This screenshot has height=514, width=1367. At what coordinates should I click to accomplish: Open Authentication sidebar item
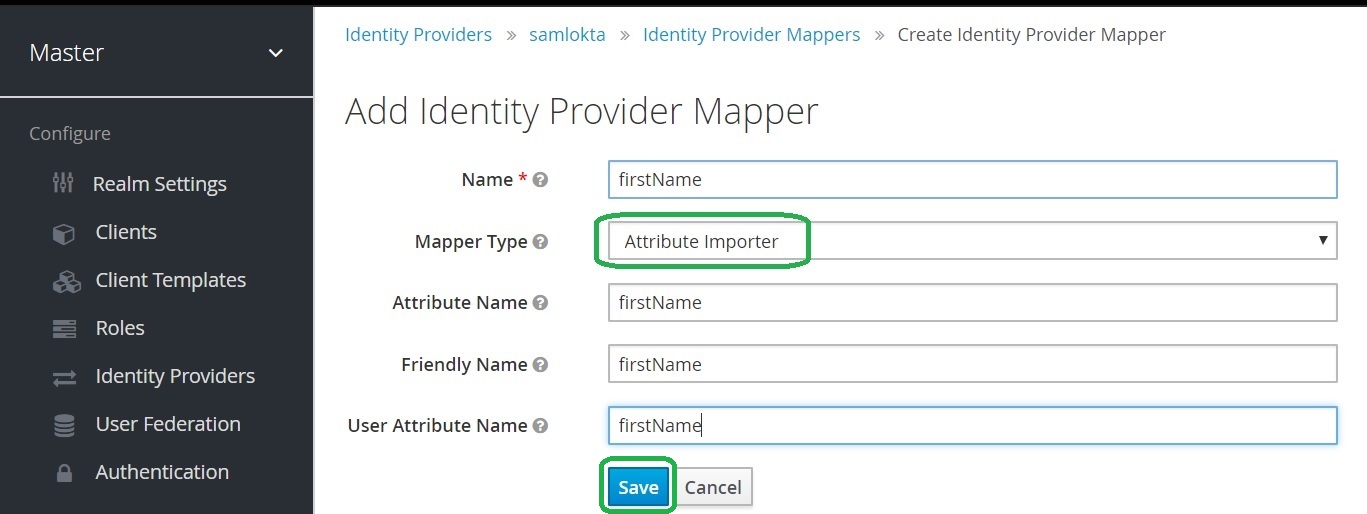pos(162,472)
